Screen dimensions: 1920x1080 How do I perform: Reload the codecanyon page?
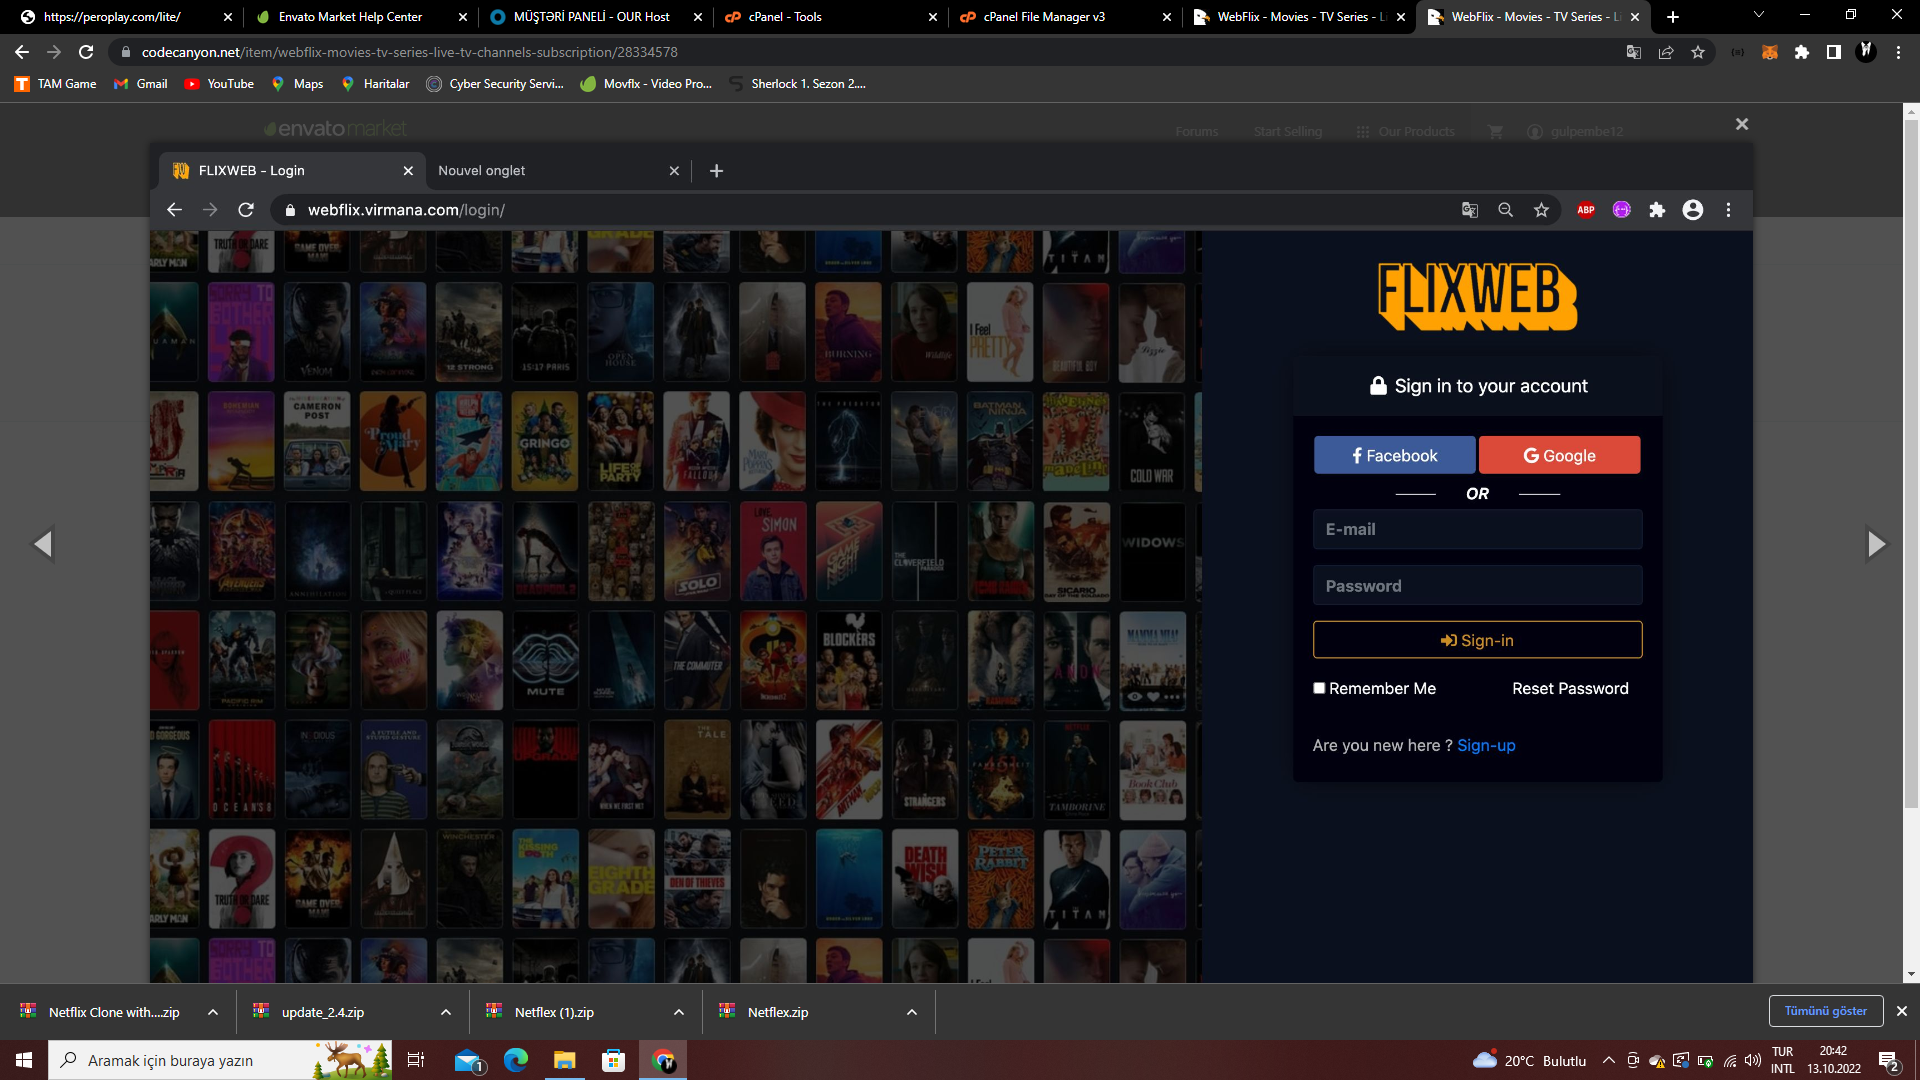click(x=86, y=52)
